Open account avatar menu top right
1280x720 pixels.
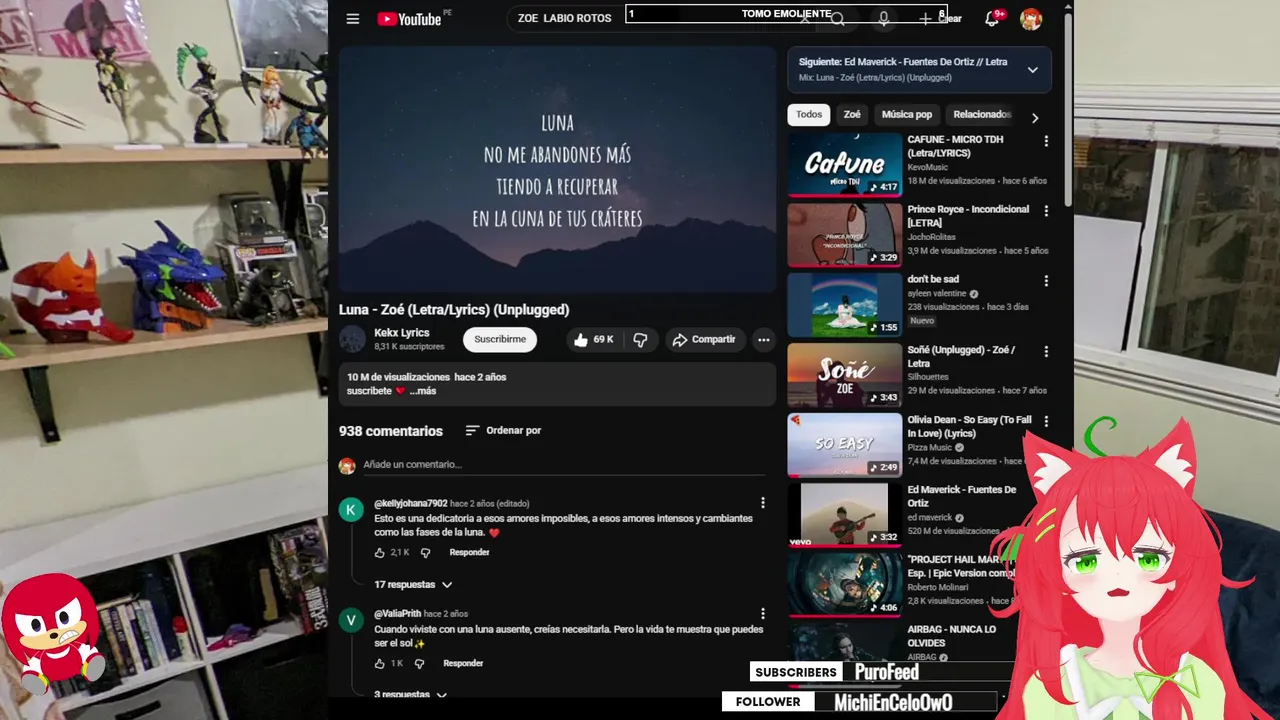click(1031, 18)
